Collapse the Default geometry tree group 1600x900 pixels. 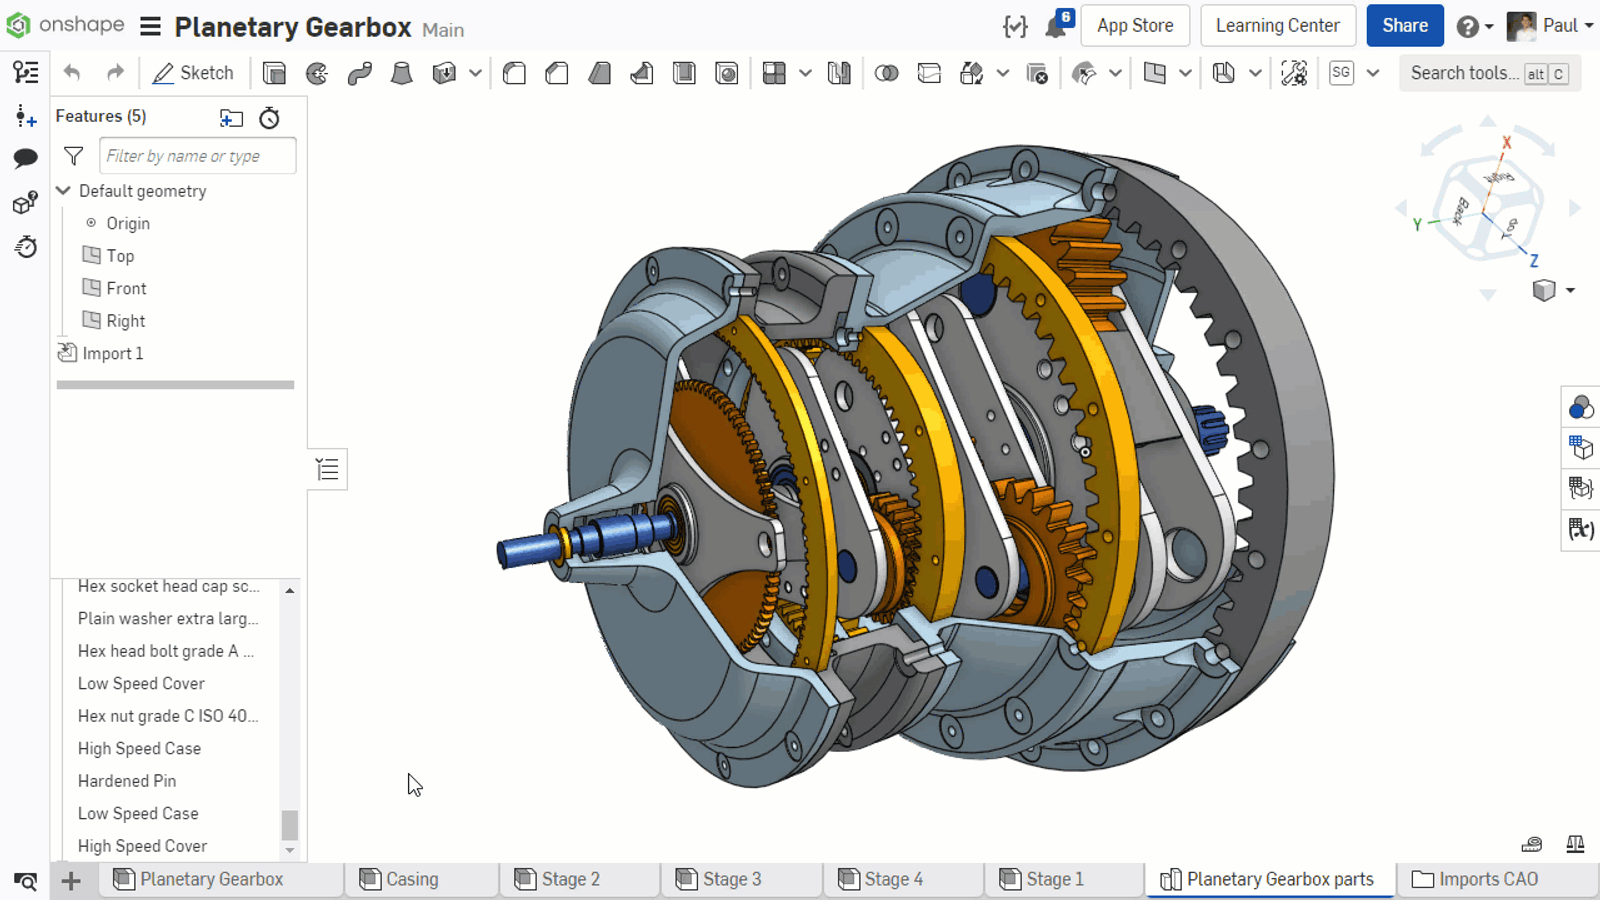(64, 191)
